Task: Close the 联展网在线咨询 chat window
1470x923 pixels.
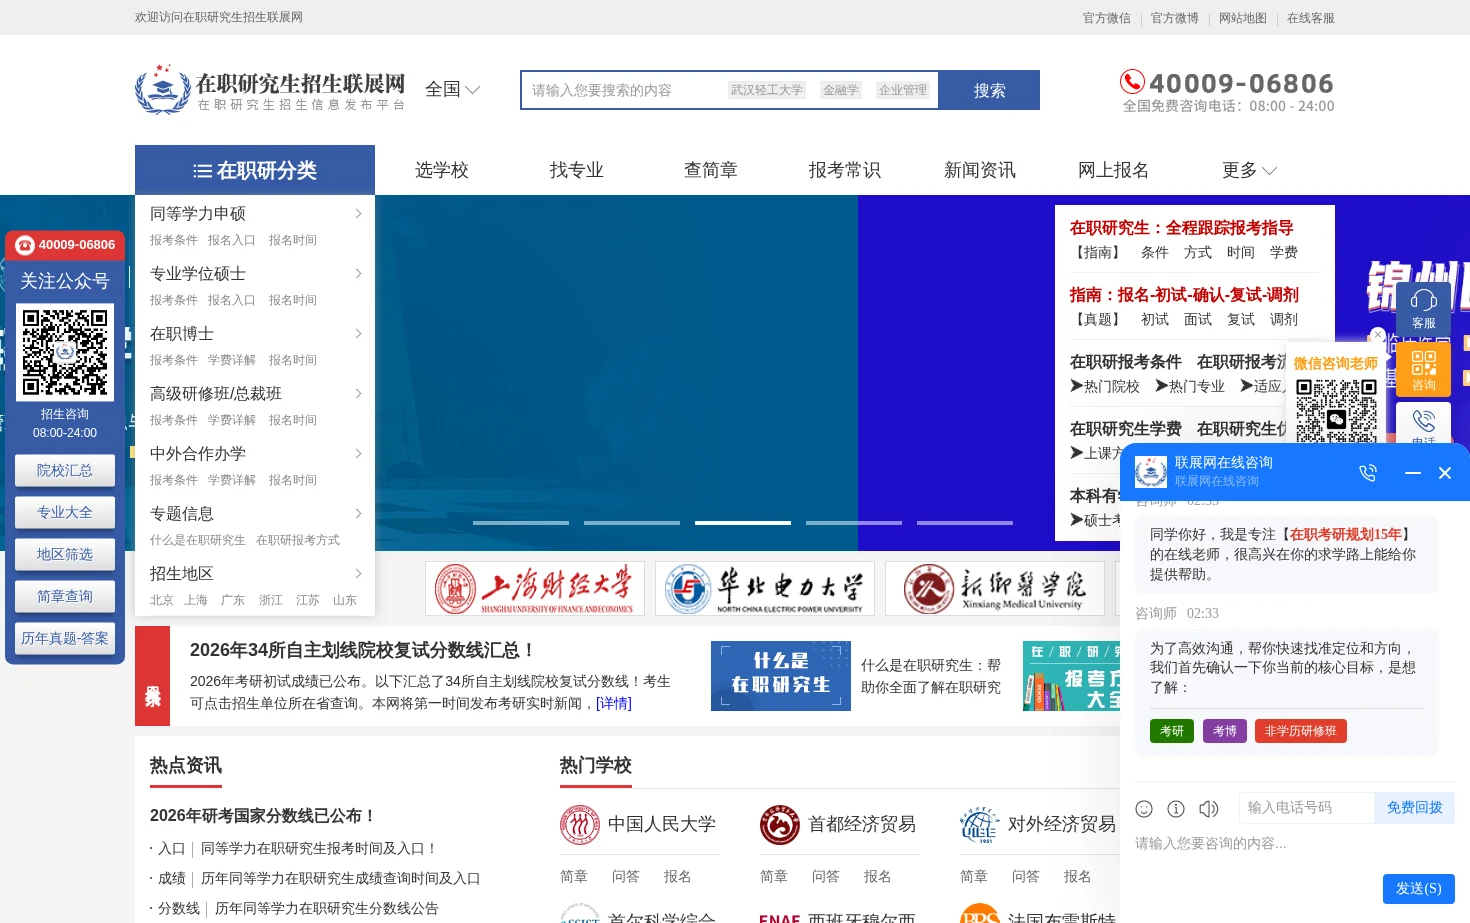Action: 1445,473
